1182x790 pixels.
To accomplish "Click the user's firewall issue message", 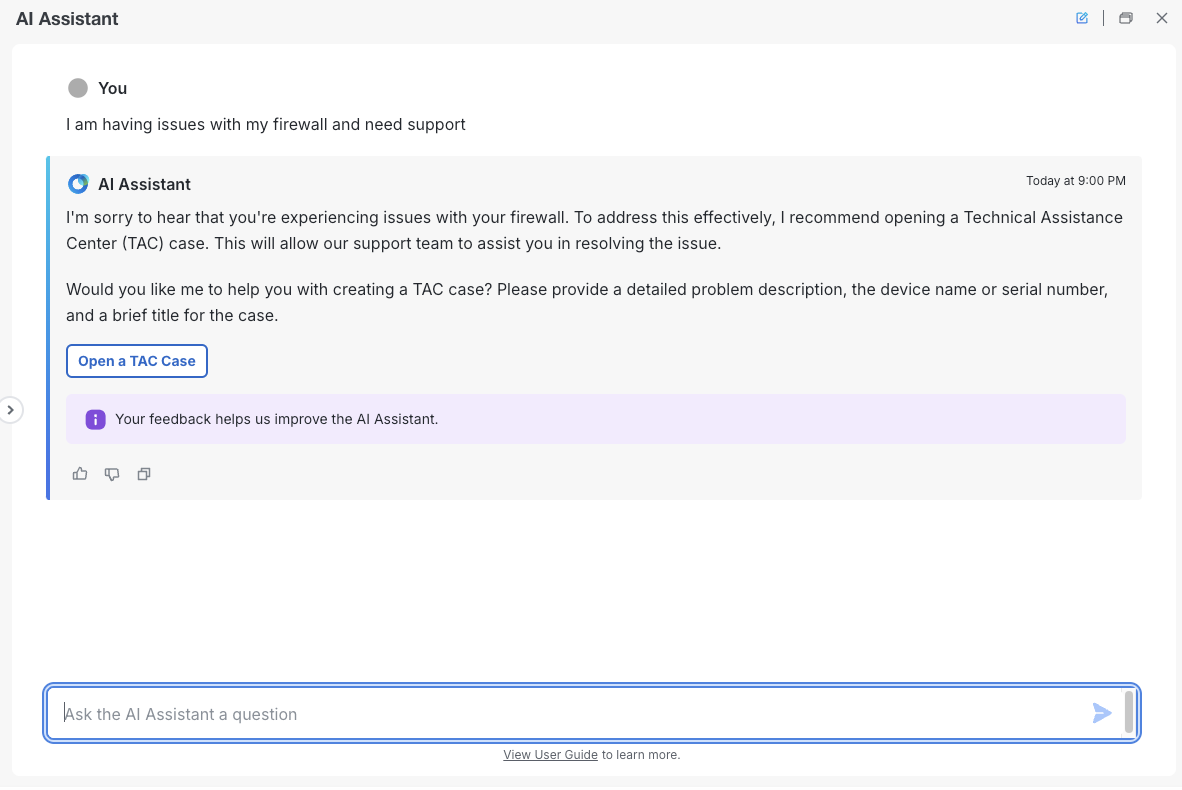I will [x=266, y=125].
